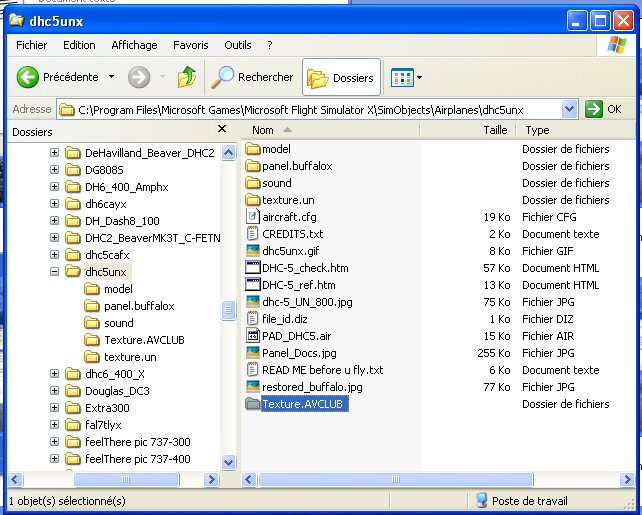Screen dimensions: 642x515
Task: Open the ? help menu
Action: click(x=269, y=45)
